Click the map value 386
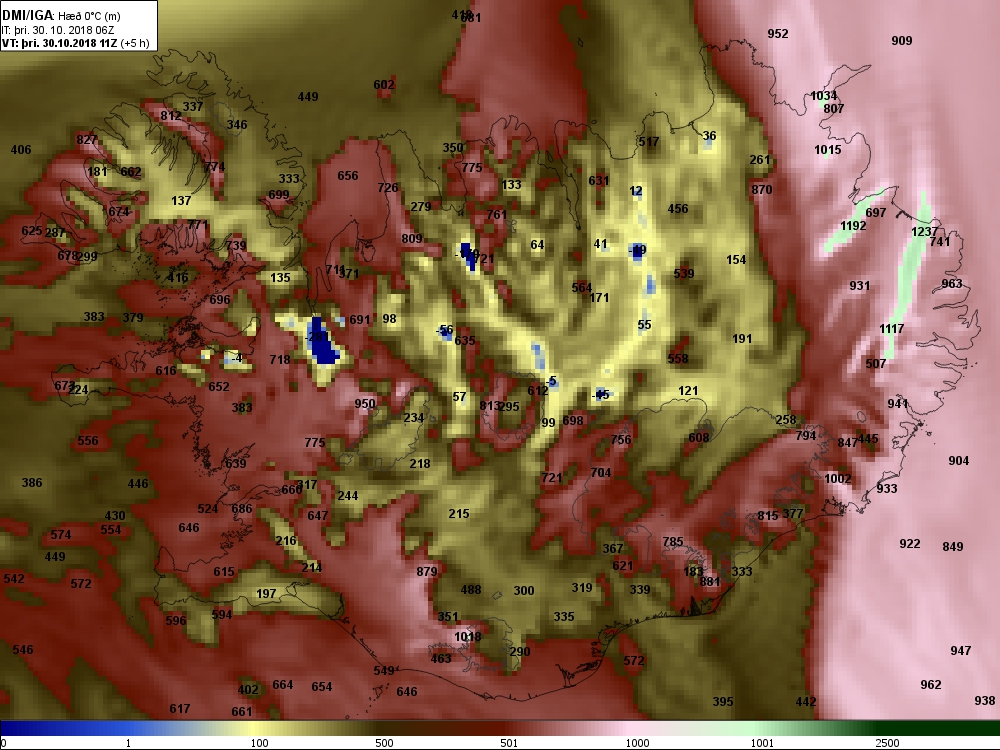This screenshot has height=750, width=1000. 32,483
